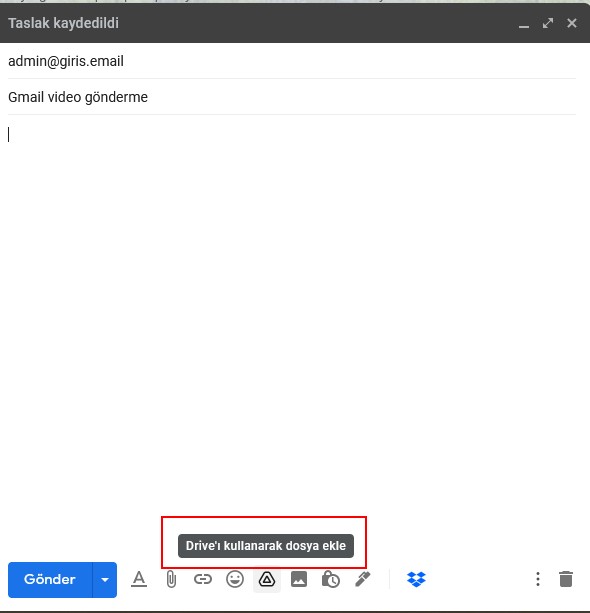Open the emoji picker smiley icon

click(x=235, y=579)
